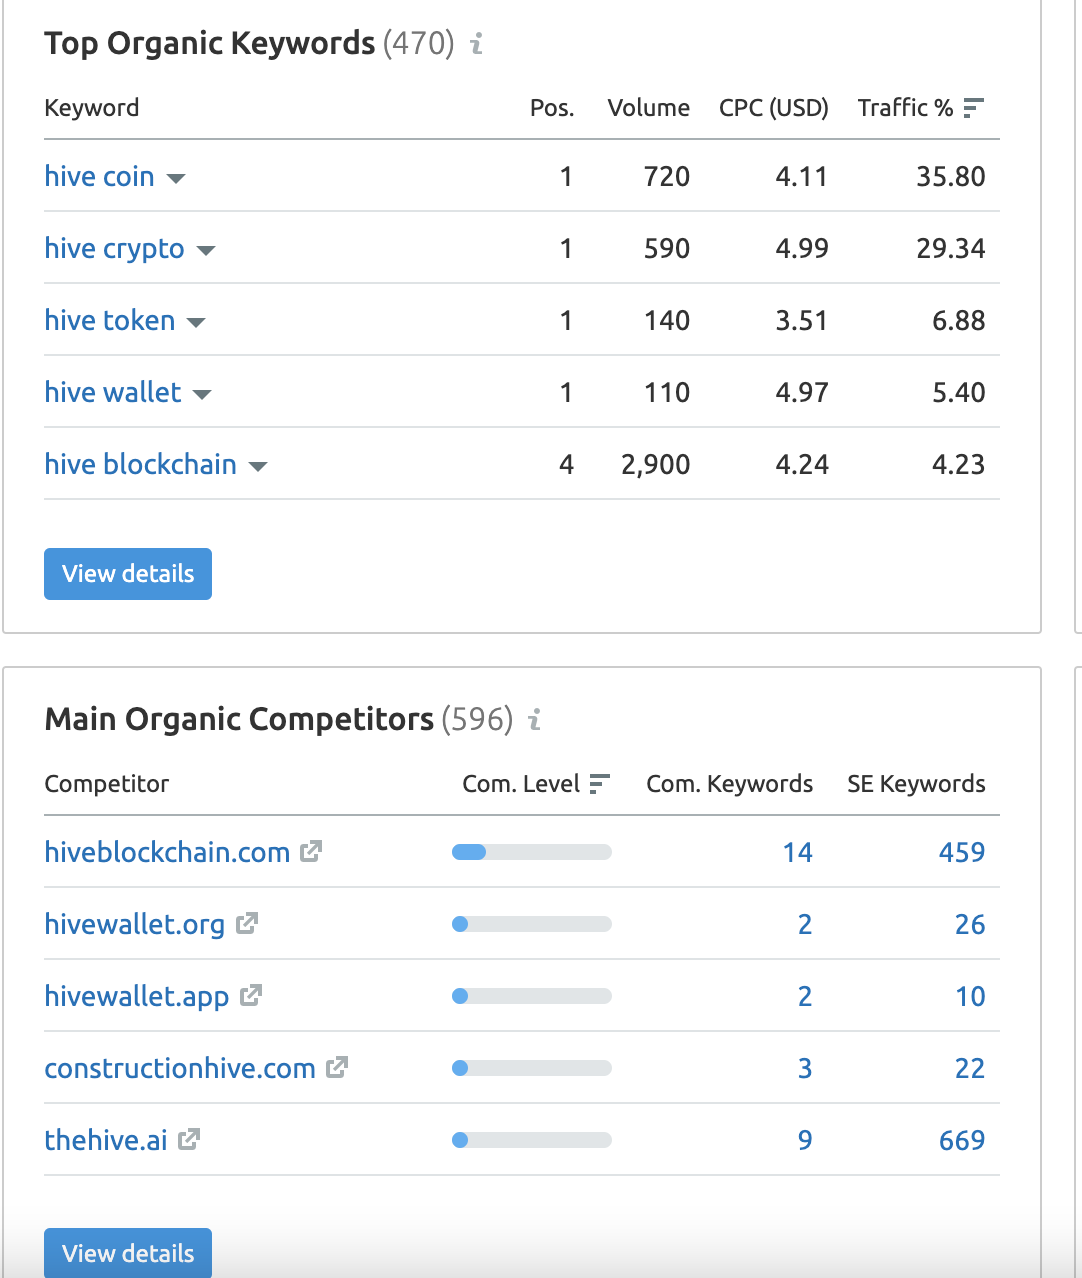Click common keywords value 9
The height and width of the screenshot is (1278, 1082).
pos(805,1140)
